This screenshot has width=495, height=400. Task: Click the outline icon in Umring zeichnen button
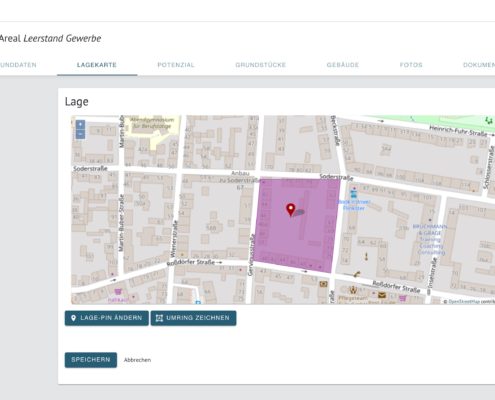159,318
